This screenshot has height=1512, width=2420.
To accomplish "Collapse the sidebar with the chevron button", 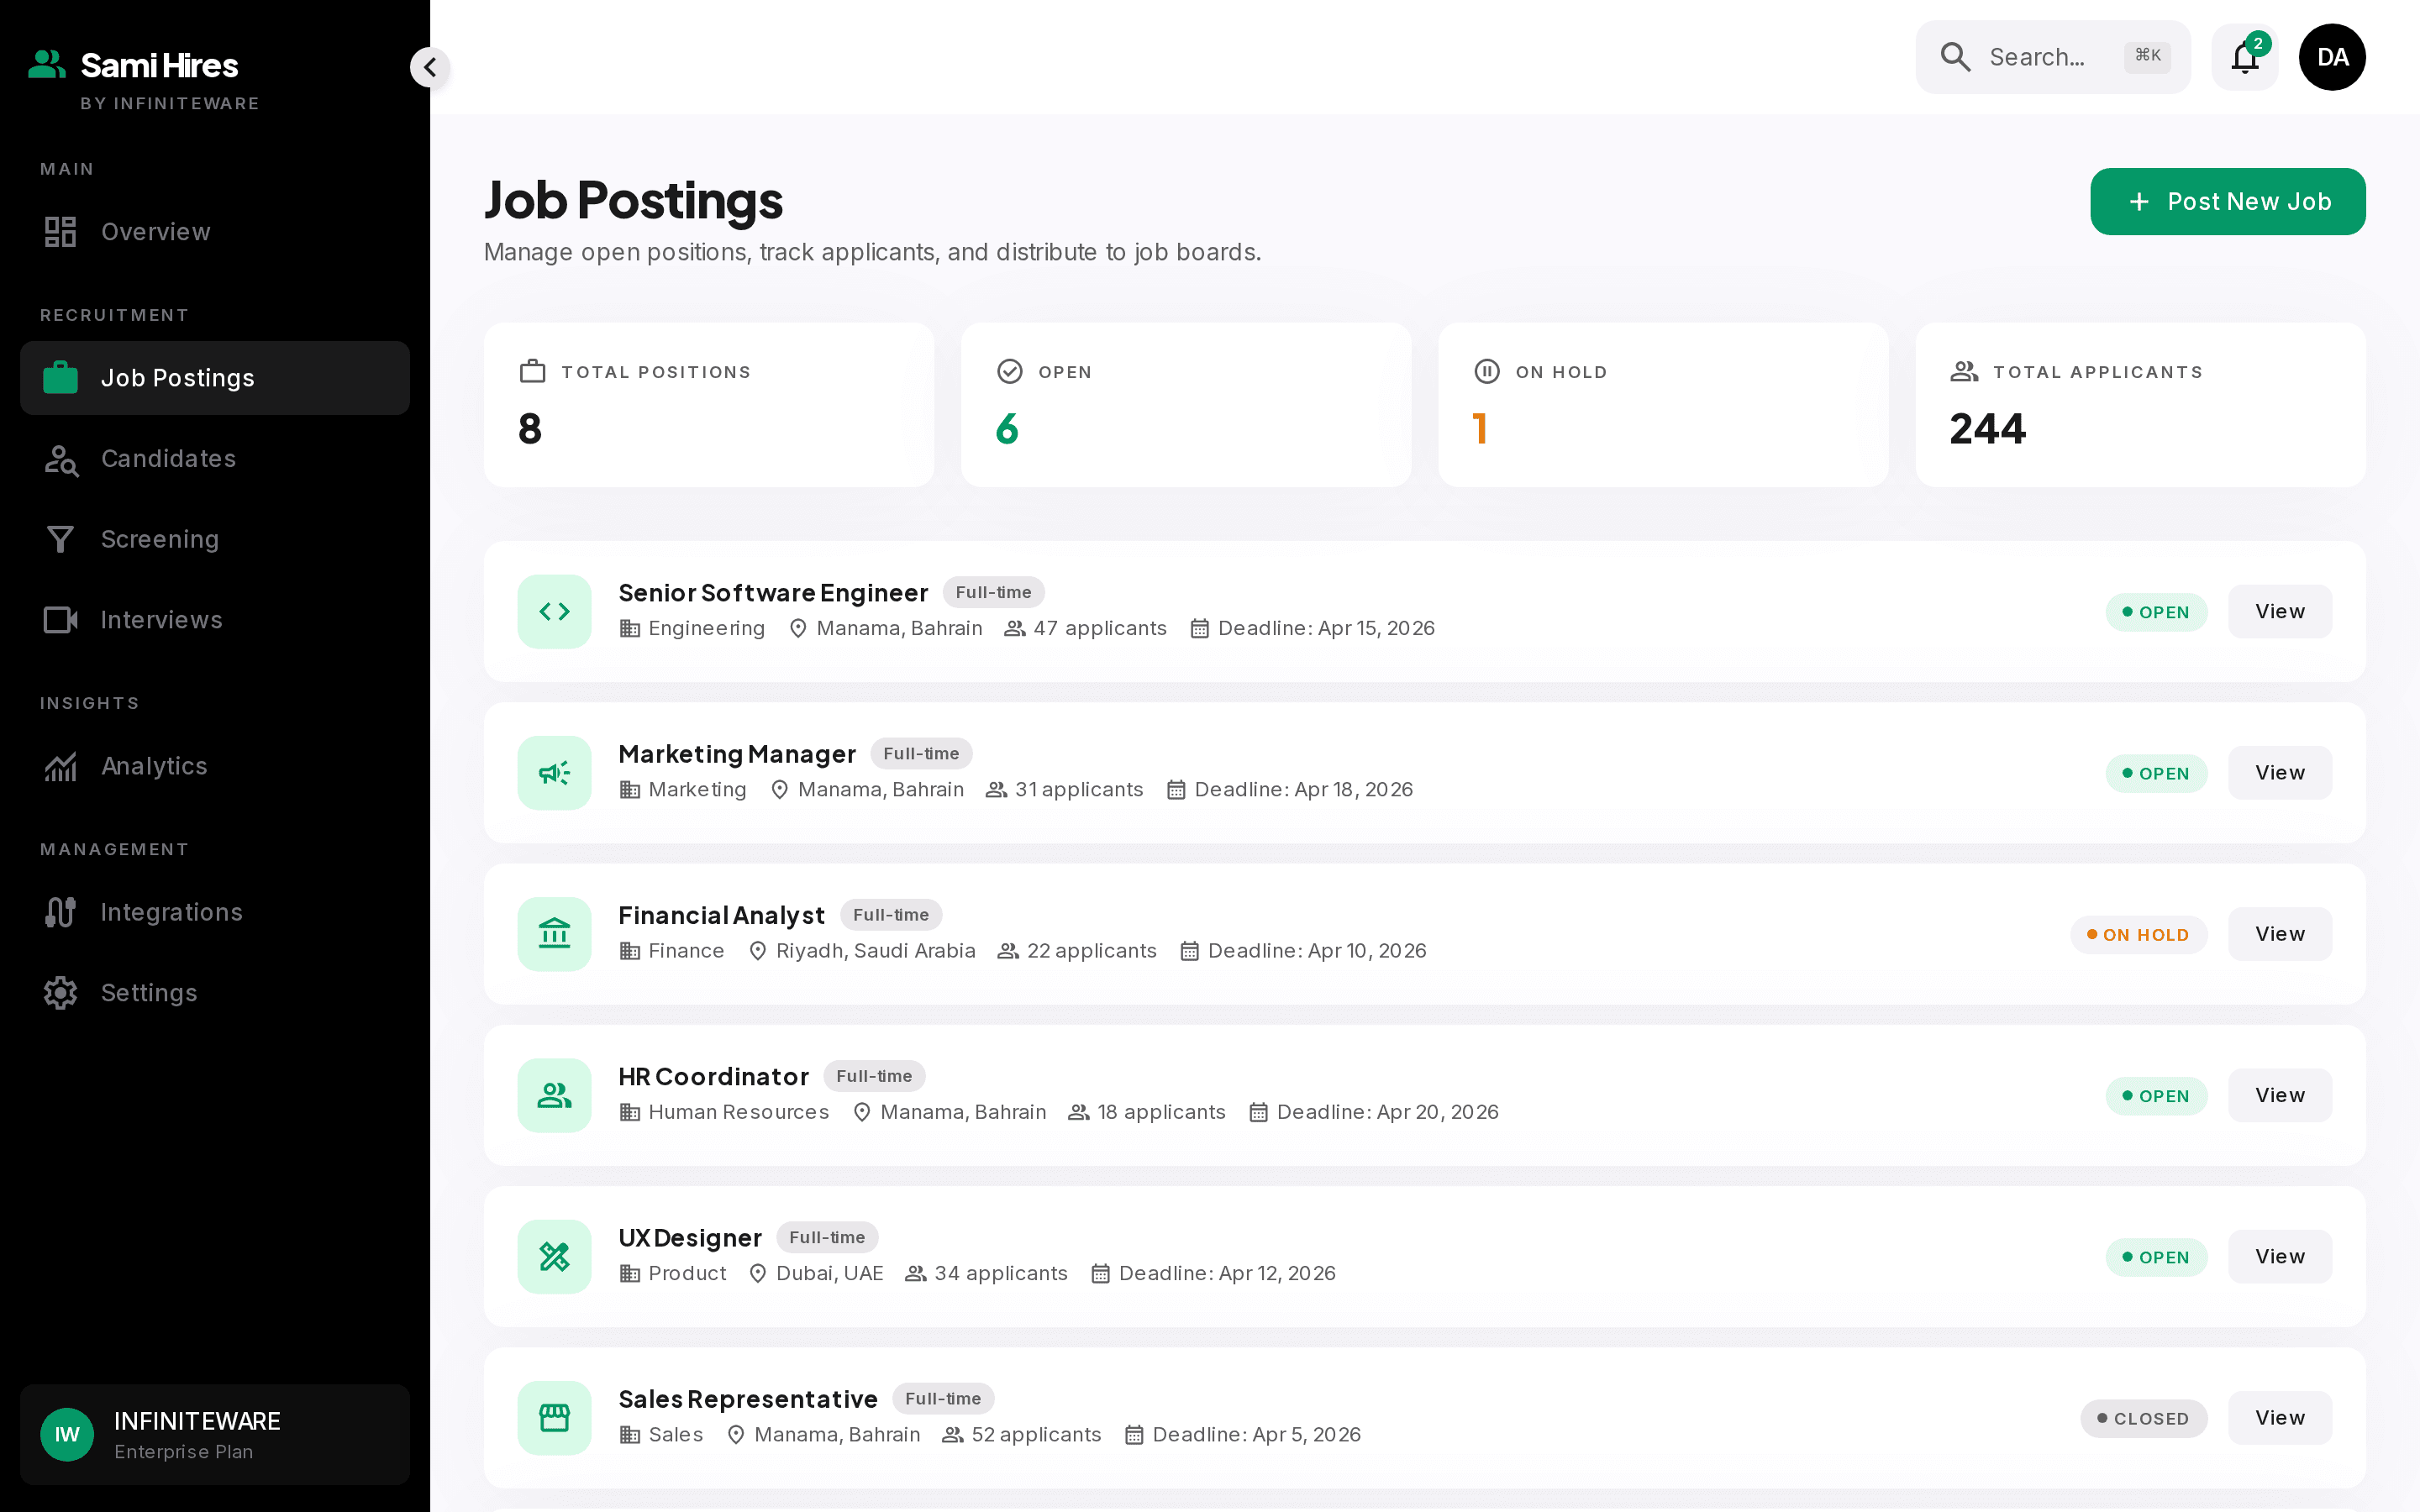I will [x=430, y=67].
